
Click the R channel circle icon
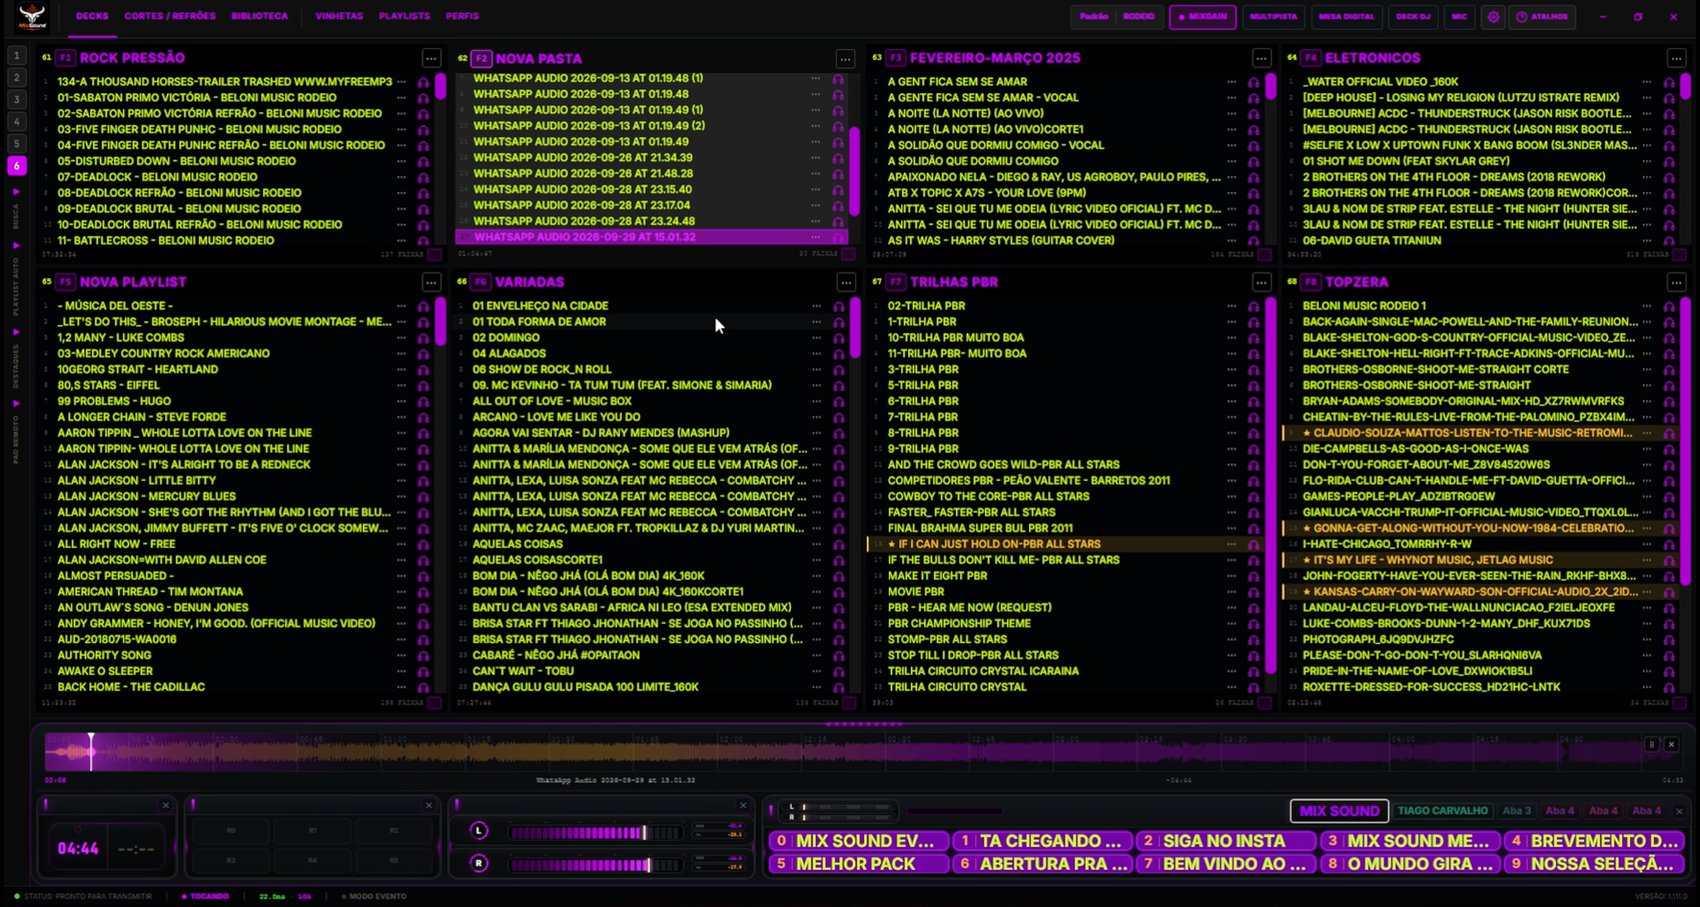click(479, 863)
